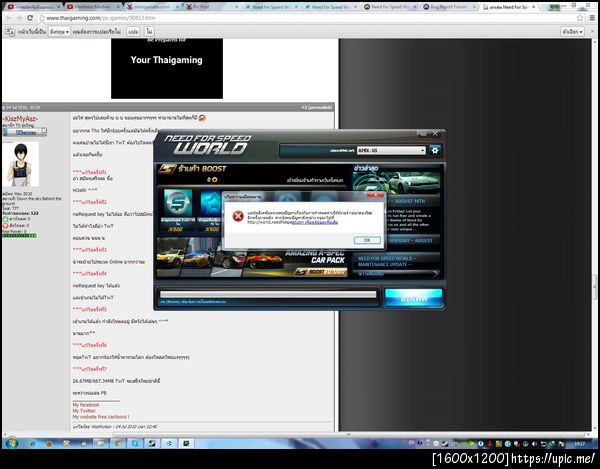Expand the translate bar language dropdown
This screenshot has width=600, height=469.
point(59,32)
